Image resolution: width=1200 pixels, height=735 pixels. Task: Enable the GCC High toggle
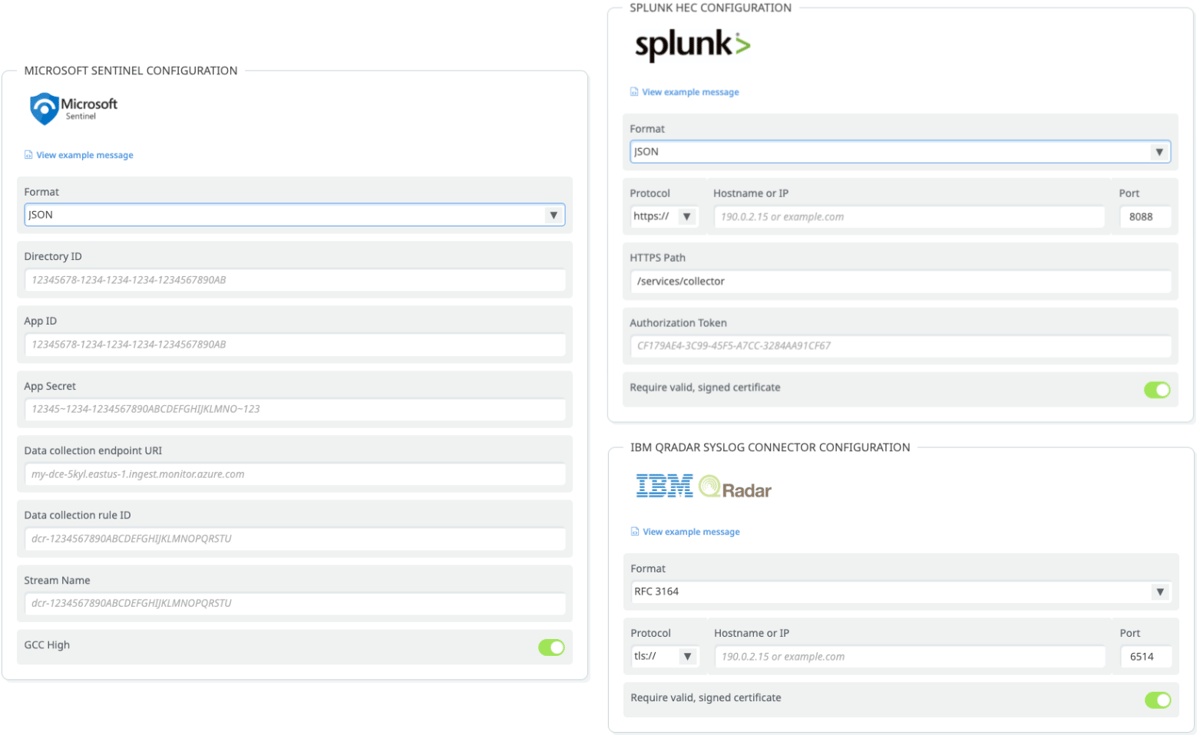point(551,647)
